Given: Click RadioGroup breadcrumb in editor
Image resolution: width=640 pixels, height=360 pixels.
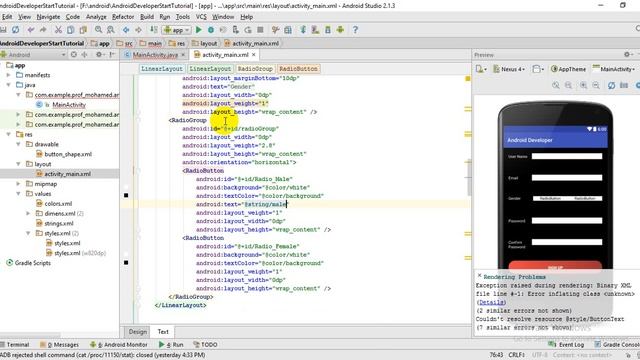Looking at the screenshot, I should [255, 69].
